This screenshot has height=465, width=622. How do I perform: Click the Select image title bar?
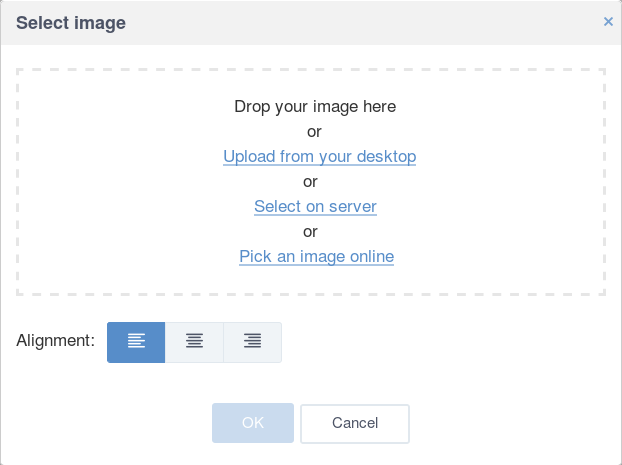(311, 23)
